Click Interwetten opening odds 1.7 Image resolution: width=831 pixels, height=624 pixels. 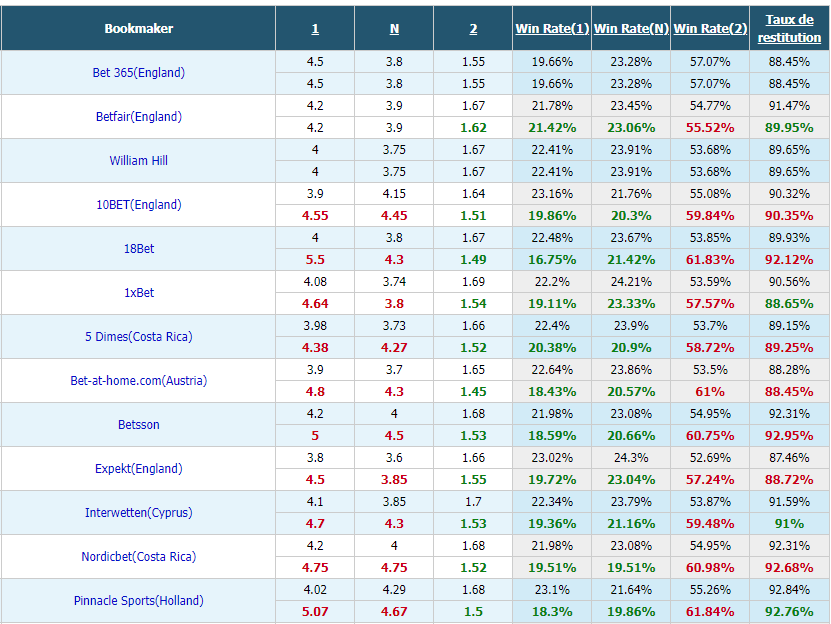(473, 502)
